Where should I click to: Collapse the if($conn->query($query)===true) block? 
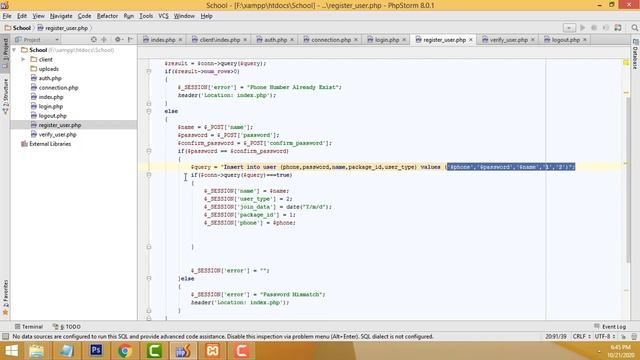pyautogui.click(x=149, y=175)
